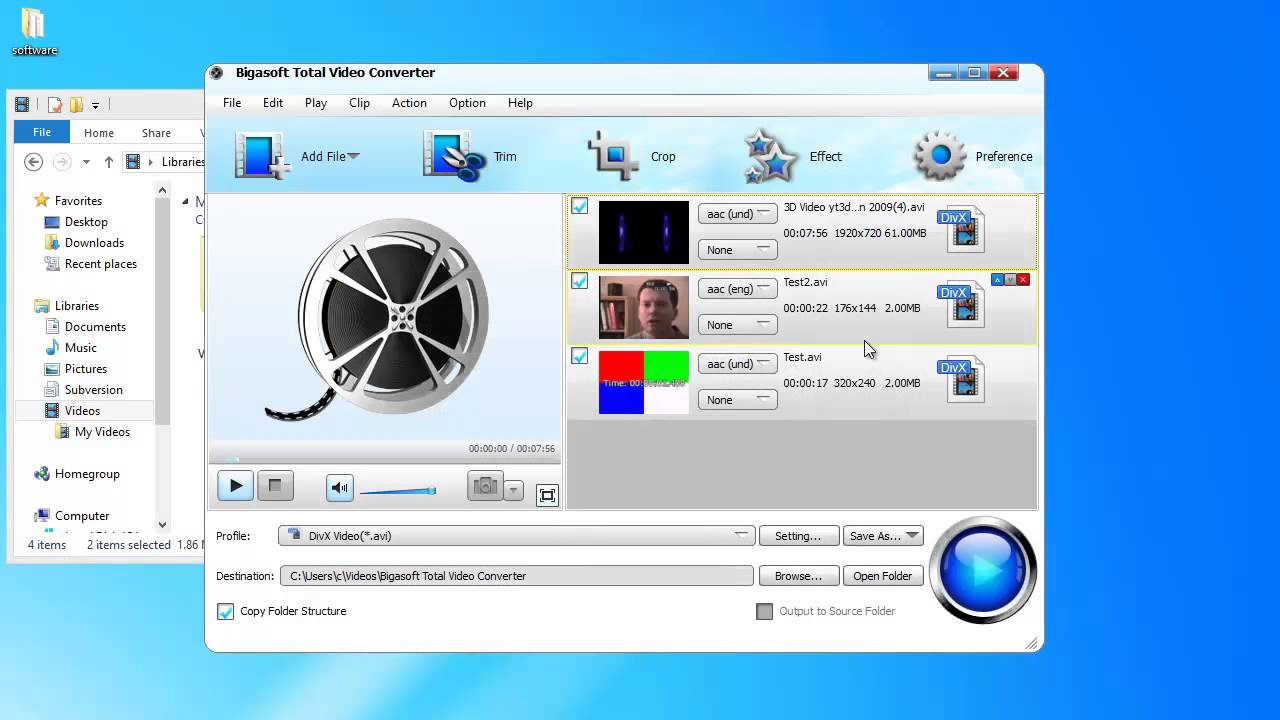The image size is (1280, 720).
Task: Open the Option menu
Action: pyautogui.click(x=467, y=103)
